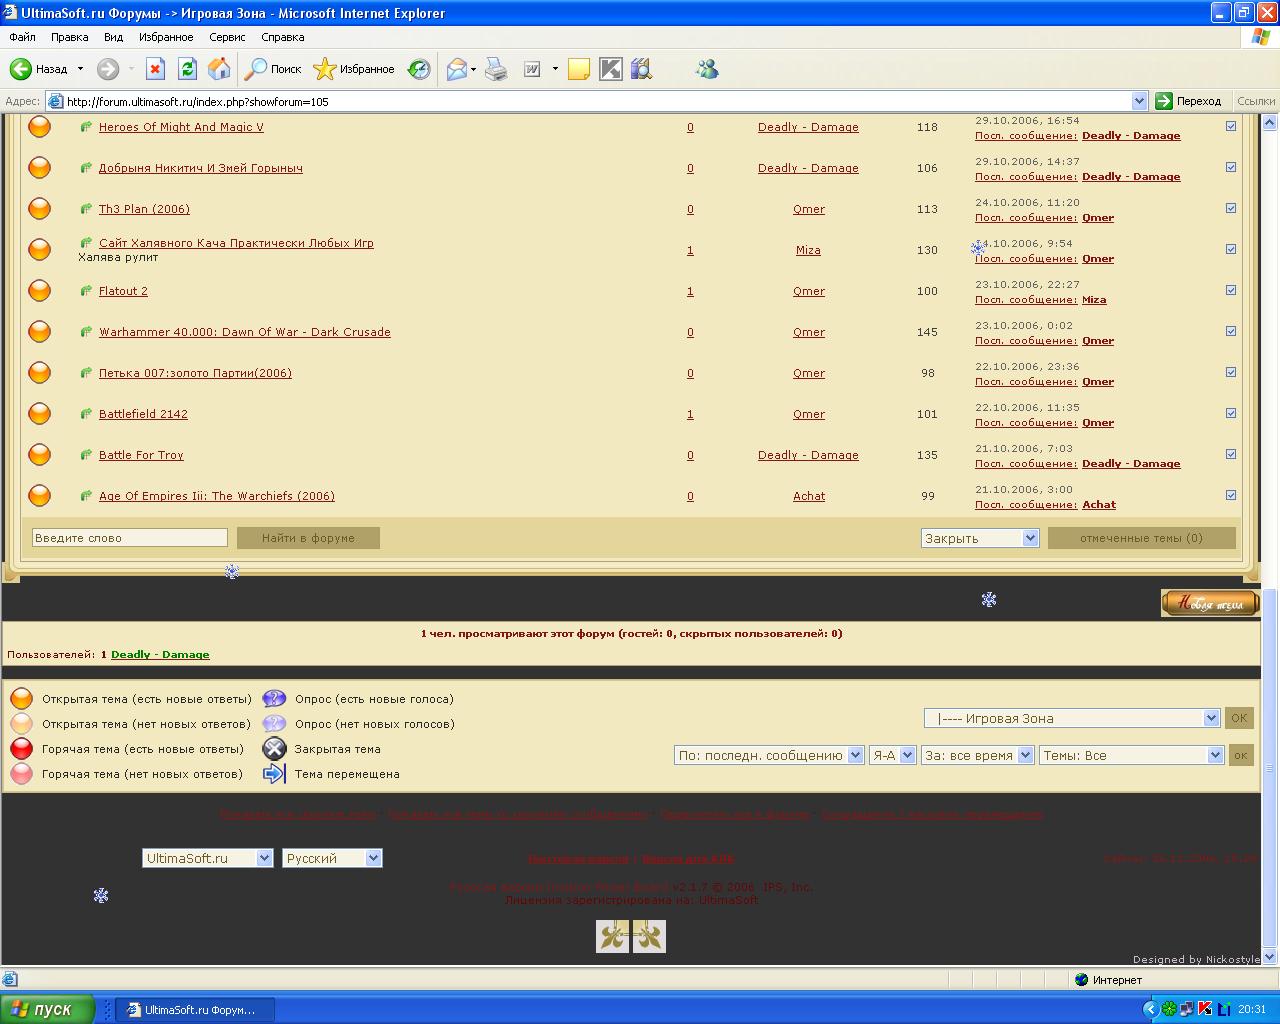Edit page with the Word icon
The height and width of the screenshot is (1024, 1280).
[532, 69]
